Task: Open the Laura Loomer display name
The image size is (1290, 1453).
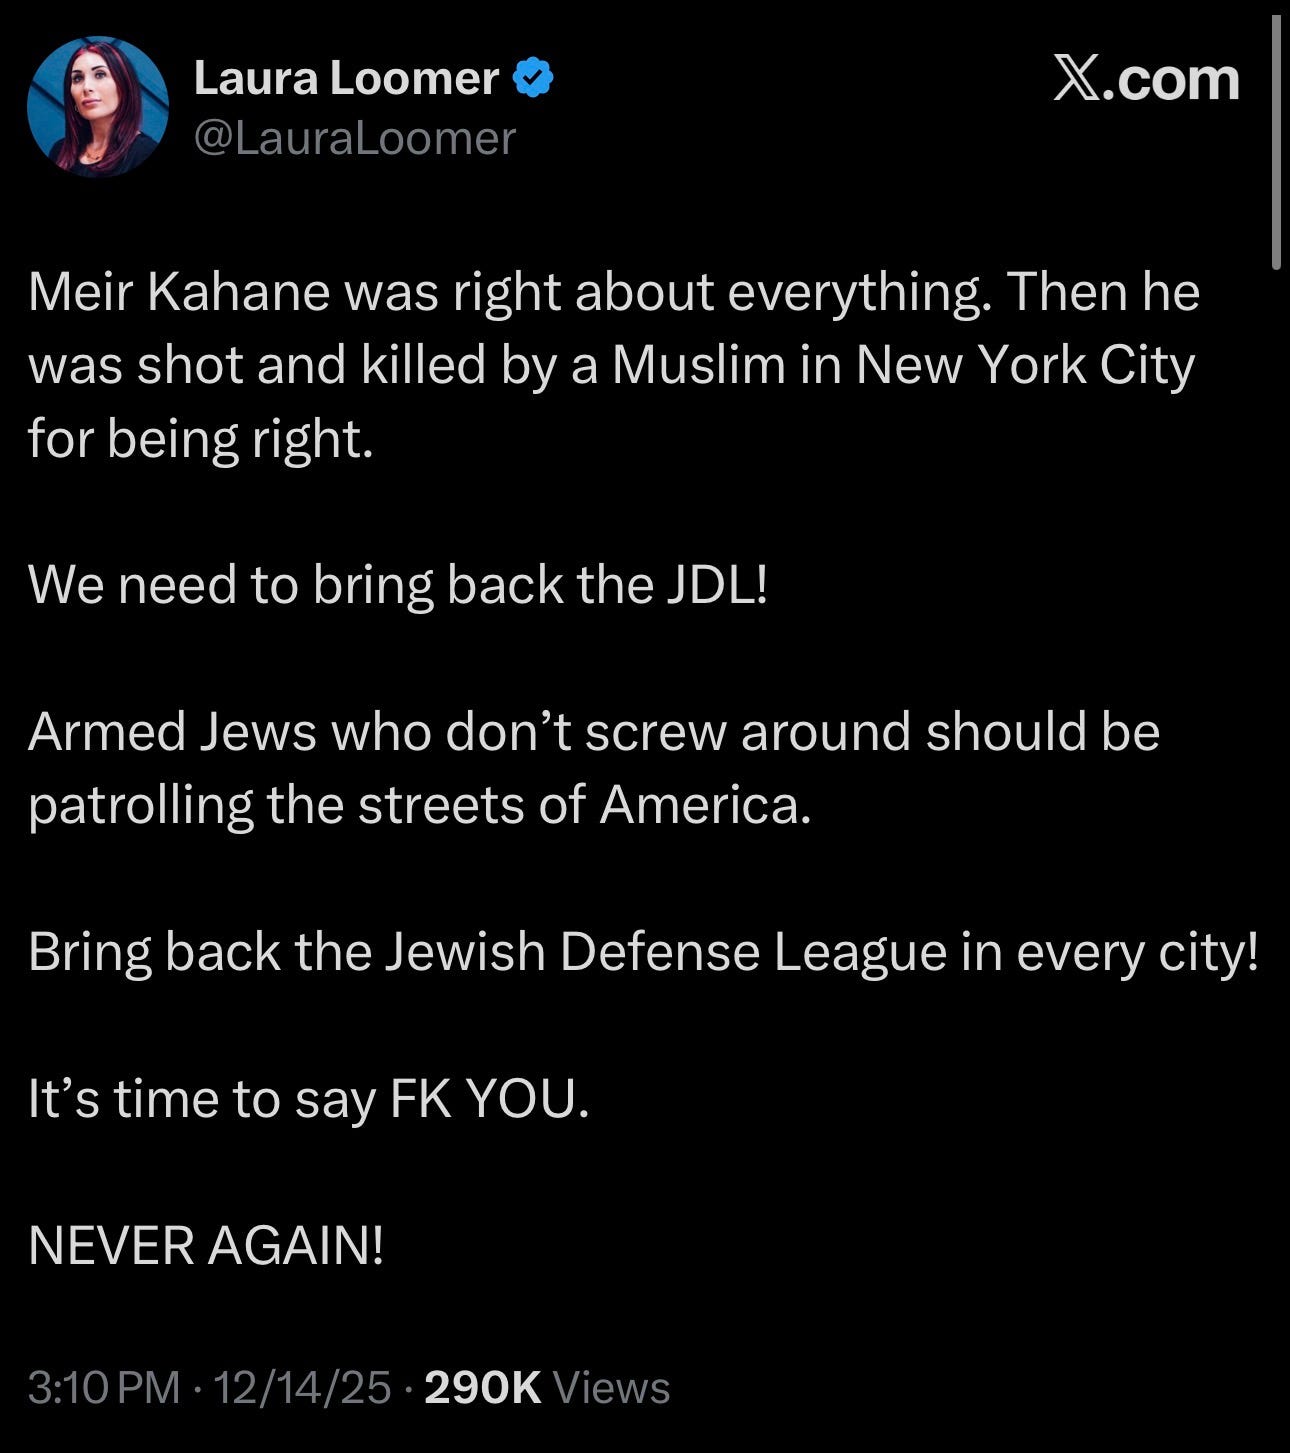Action: (x=346, y=78)
